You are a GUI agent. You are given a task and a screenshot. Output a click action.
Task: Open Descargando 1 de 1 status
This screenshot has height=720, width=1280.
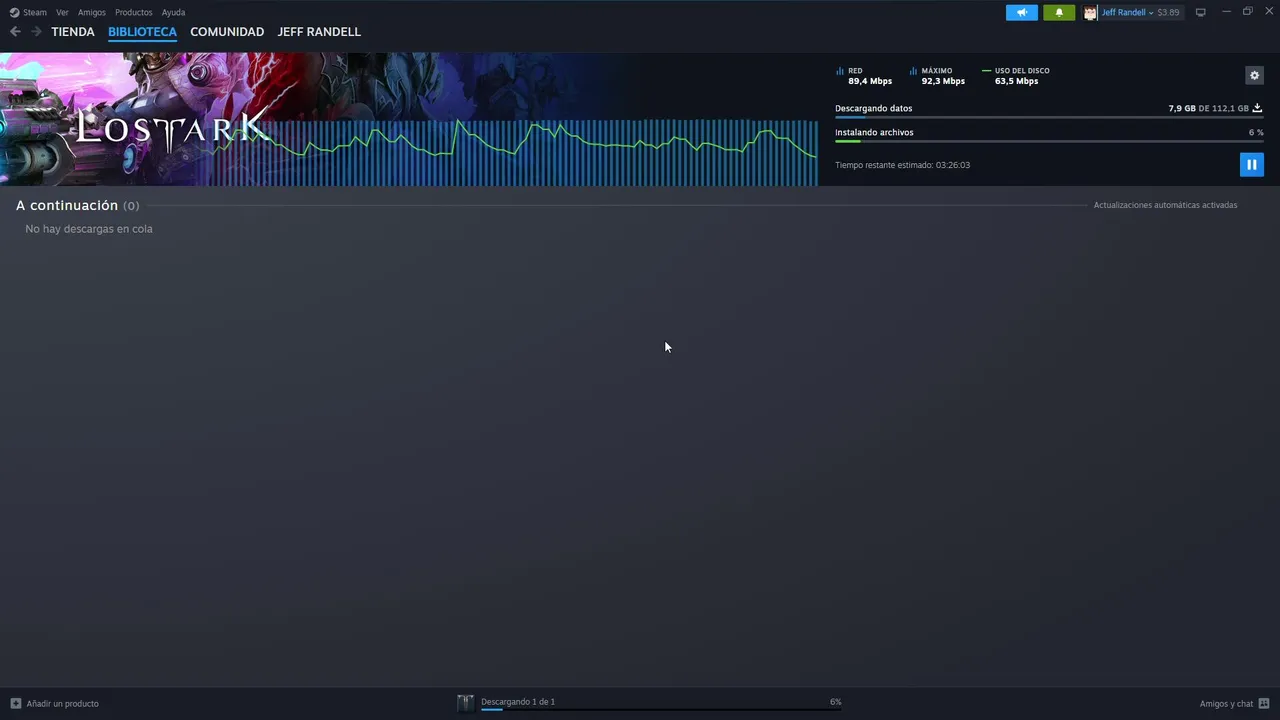pos(518,701)
